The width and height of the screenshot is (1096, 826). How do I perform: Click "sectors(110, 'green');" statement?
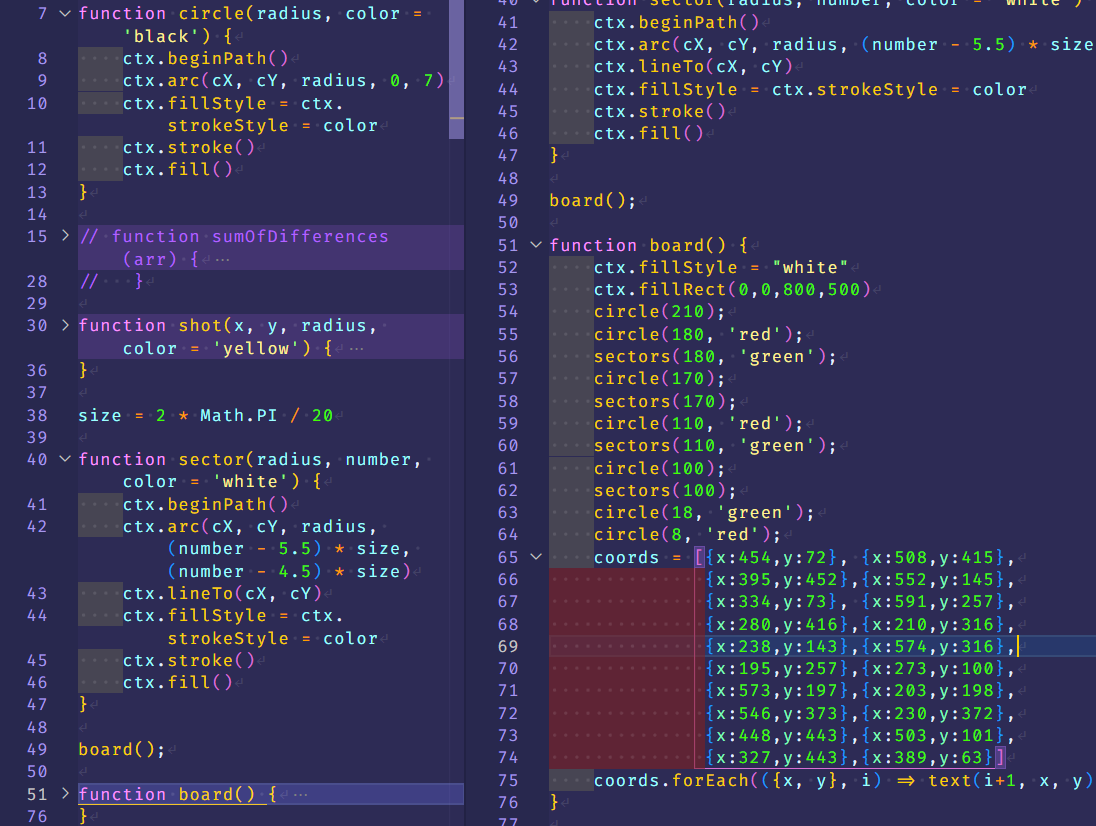pos(715,445)
